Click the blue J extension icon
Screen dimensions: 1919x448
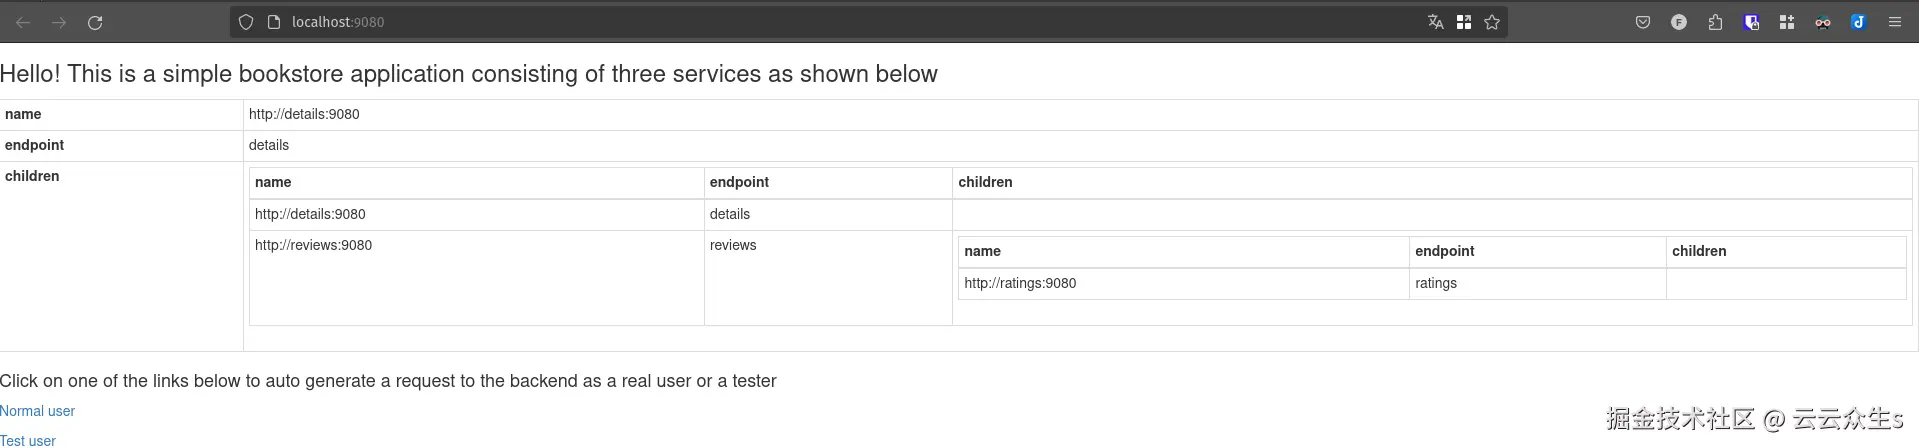click(1858, 22)
